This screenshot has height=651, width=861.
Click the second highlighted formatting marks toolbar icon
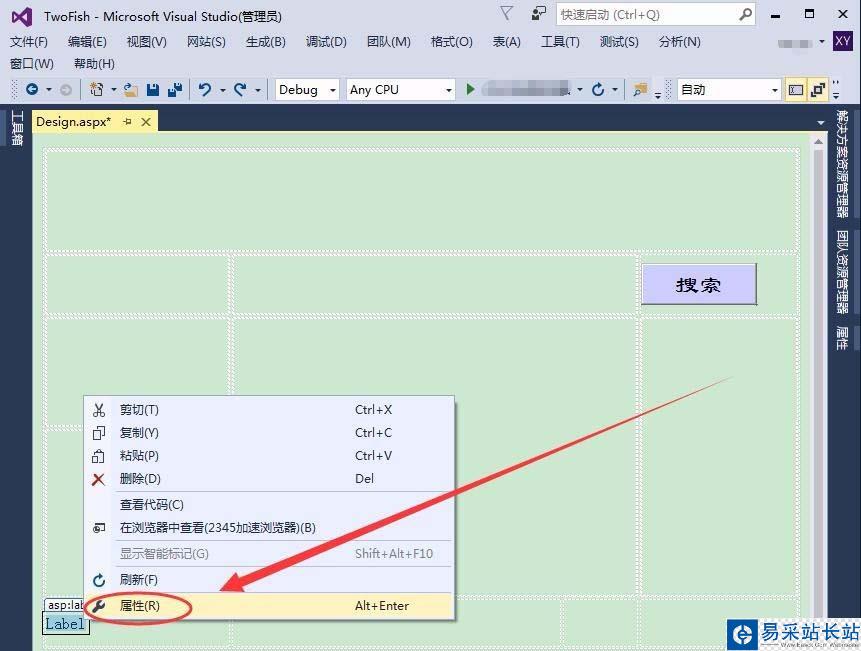coord(818,89)
